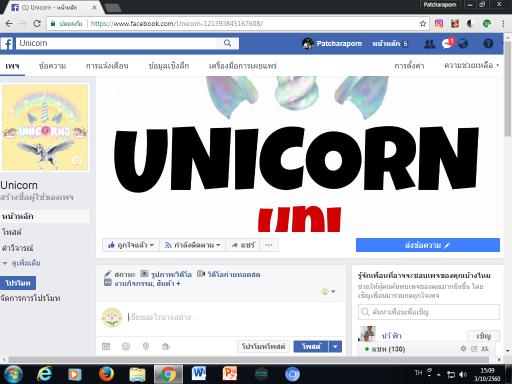Click the search magnifier icon
512x384 pixels.
coord(227,43)
